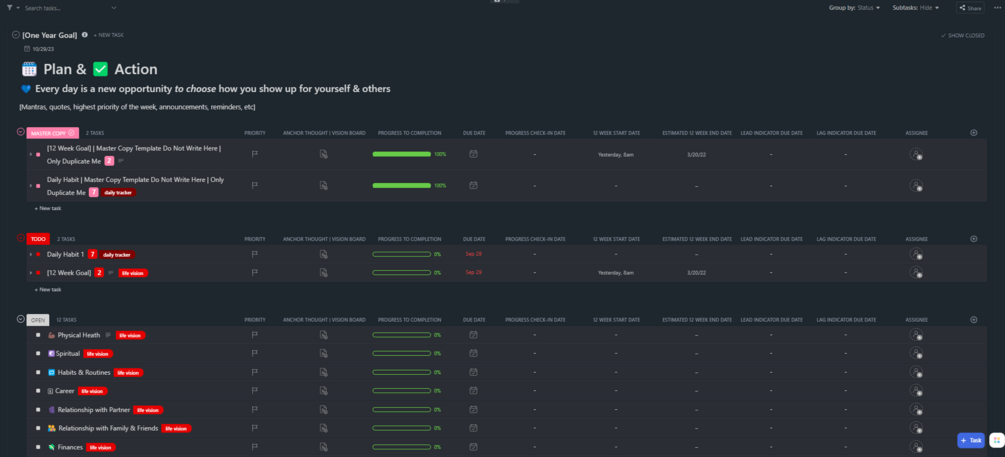
Task: Toggle SHOW CLOSED tasks
Action: [x=962, y=35]
